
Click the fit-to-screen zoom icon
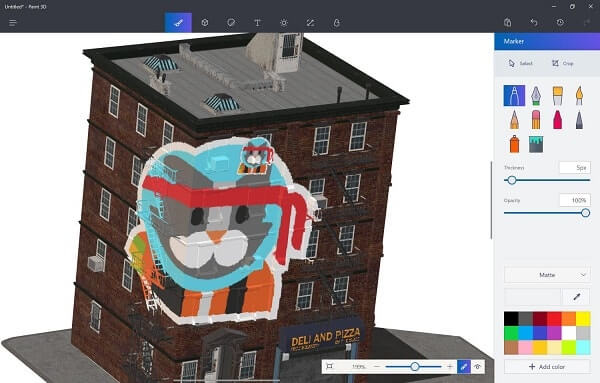pos(329,367)
